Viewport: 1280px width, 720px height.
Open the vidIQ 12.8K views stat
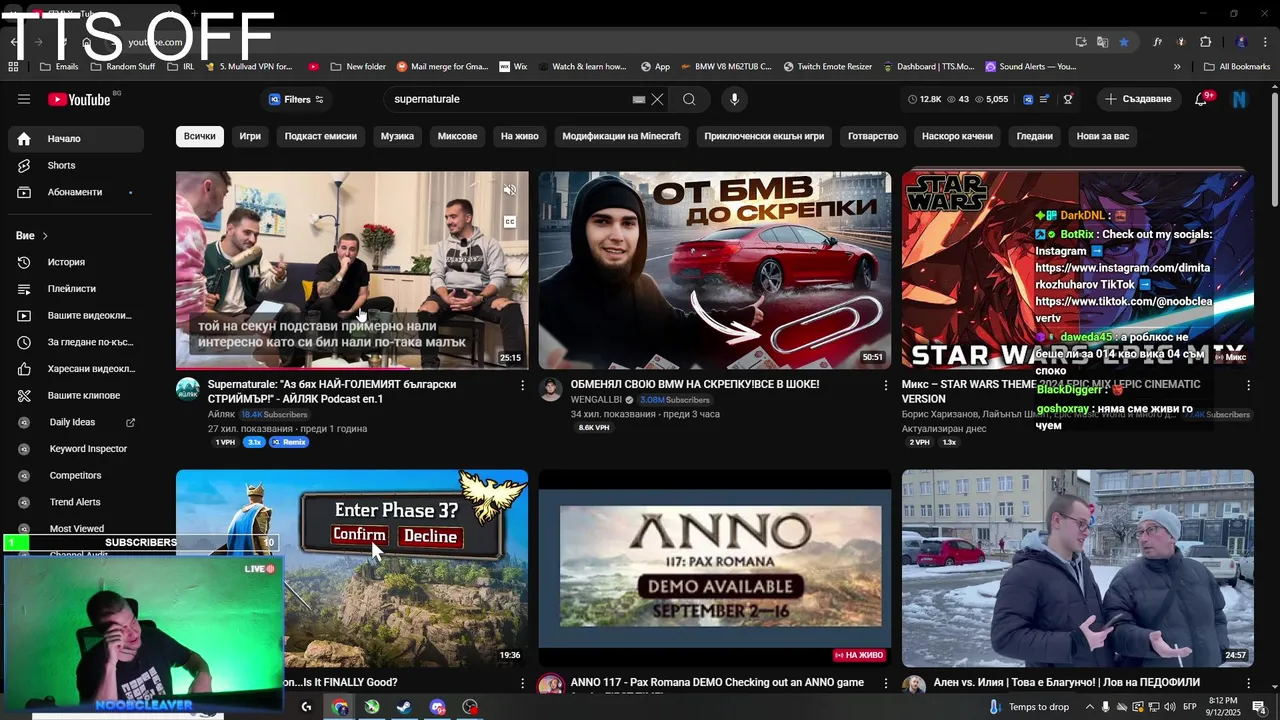(x=924, y=99)
